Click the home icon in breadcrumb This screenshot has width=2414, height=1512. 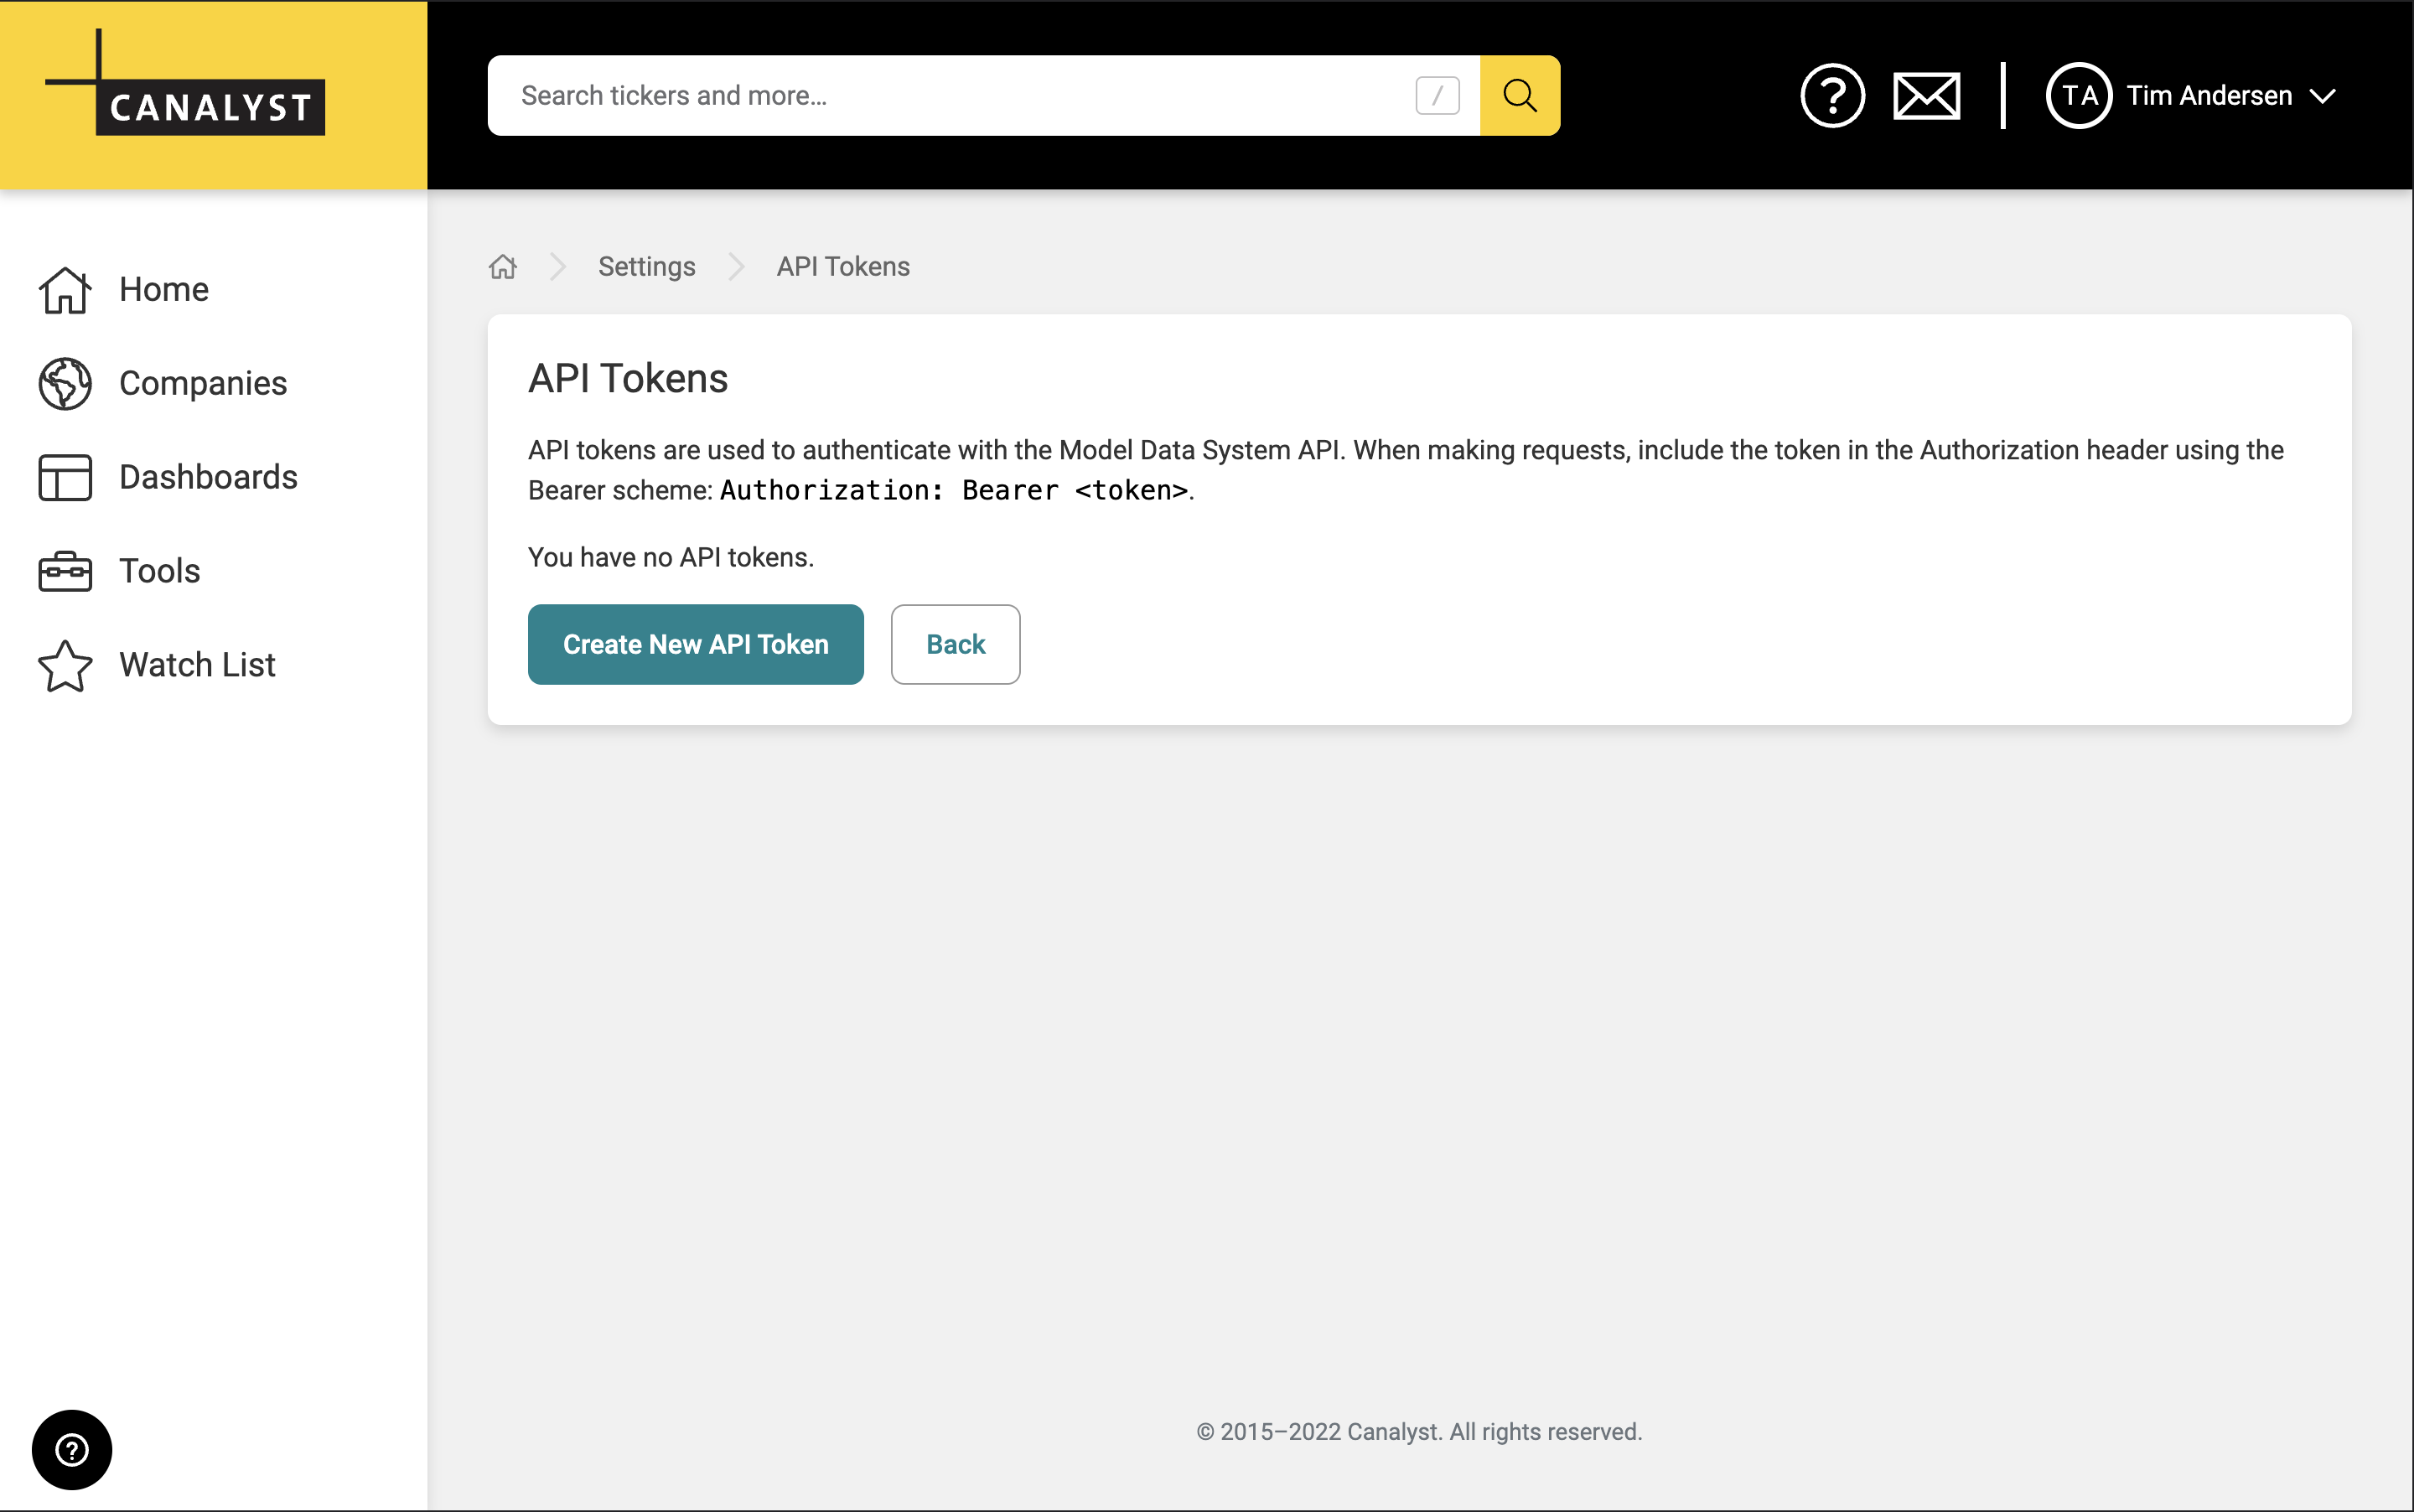point(502,266)
